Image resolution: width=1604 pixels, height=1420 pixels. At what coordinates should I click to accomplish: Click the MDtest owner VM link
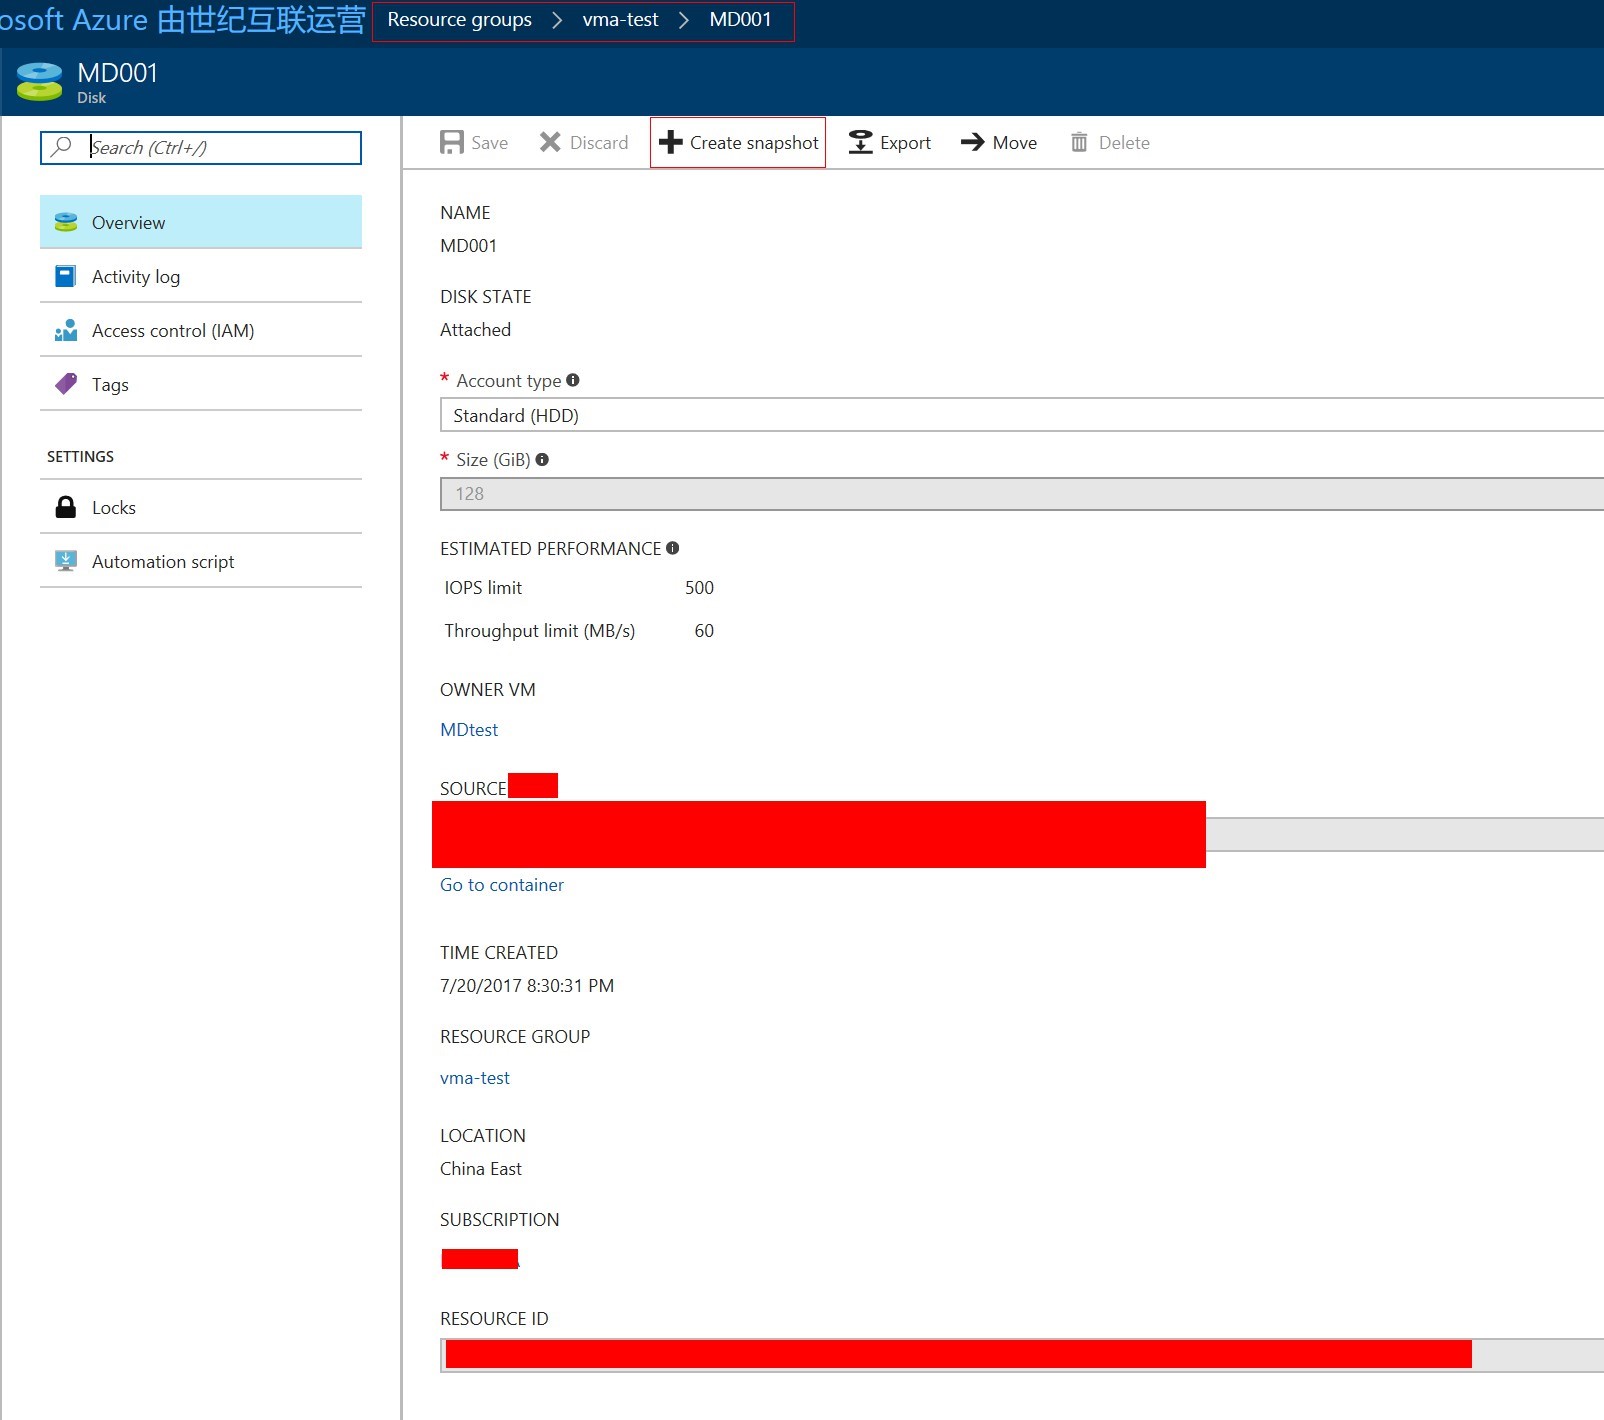469,730
